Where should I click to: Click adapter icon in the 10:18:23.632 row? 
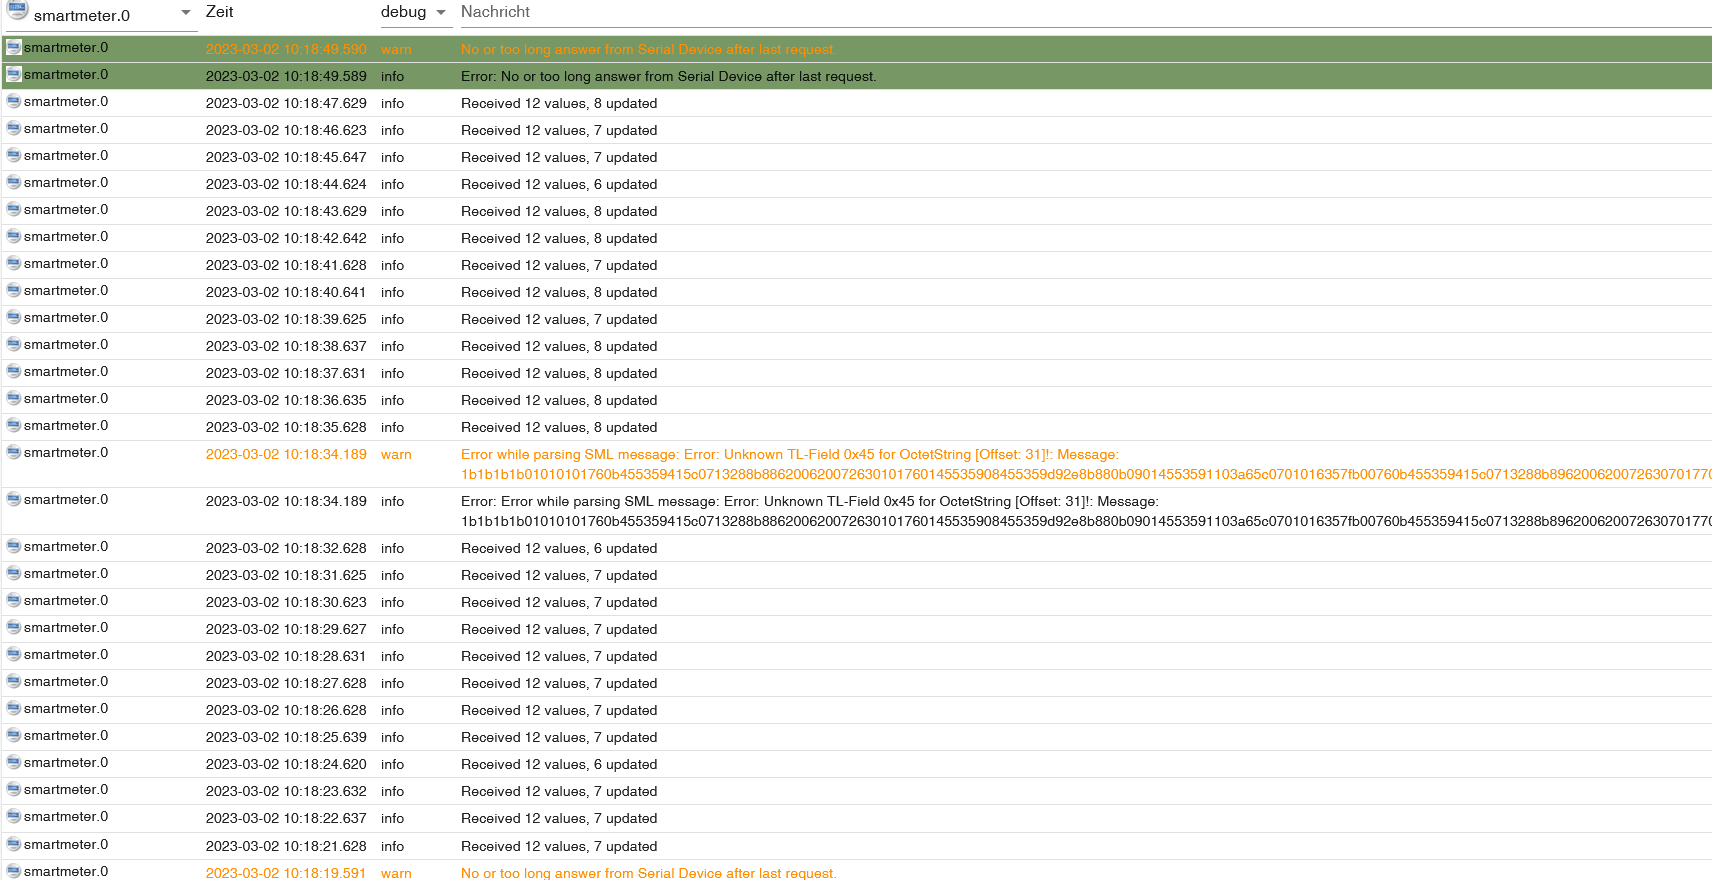pyautogui.click(x=14, y=789)
